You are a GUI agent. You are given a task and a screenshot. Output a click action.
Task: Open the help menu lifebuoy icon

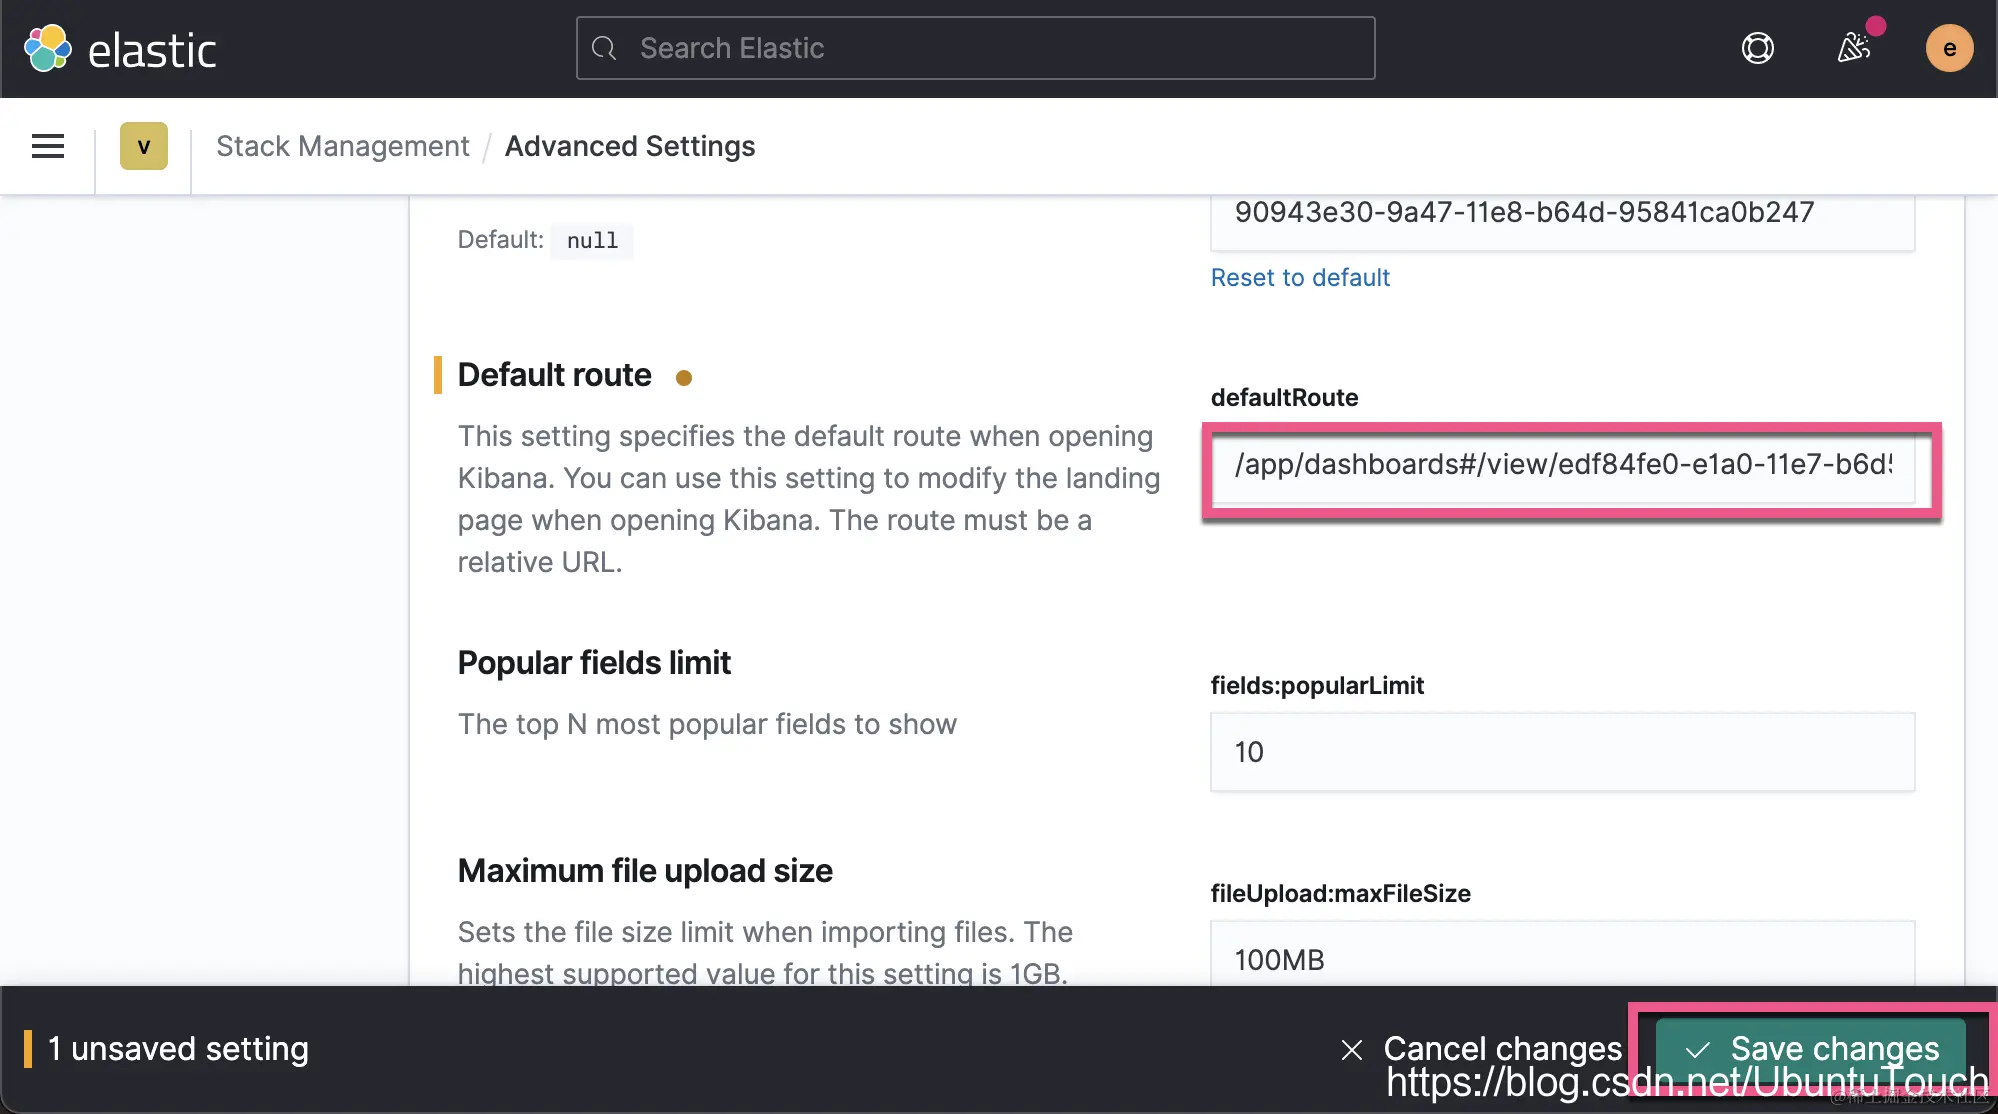(1757, 48)
